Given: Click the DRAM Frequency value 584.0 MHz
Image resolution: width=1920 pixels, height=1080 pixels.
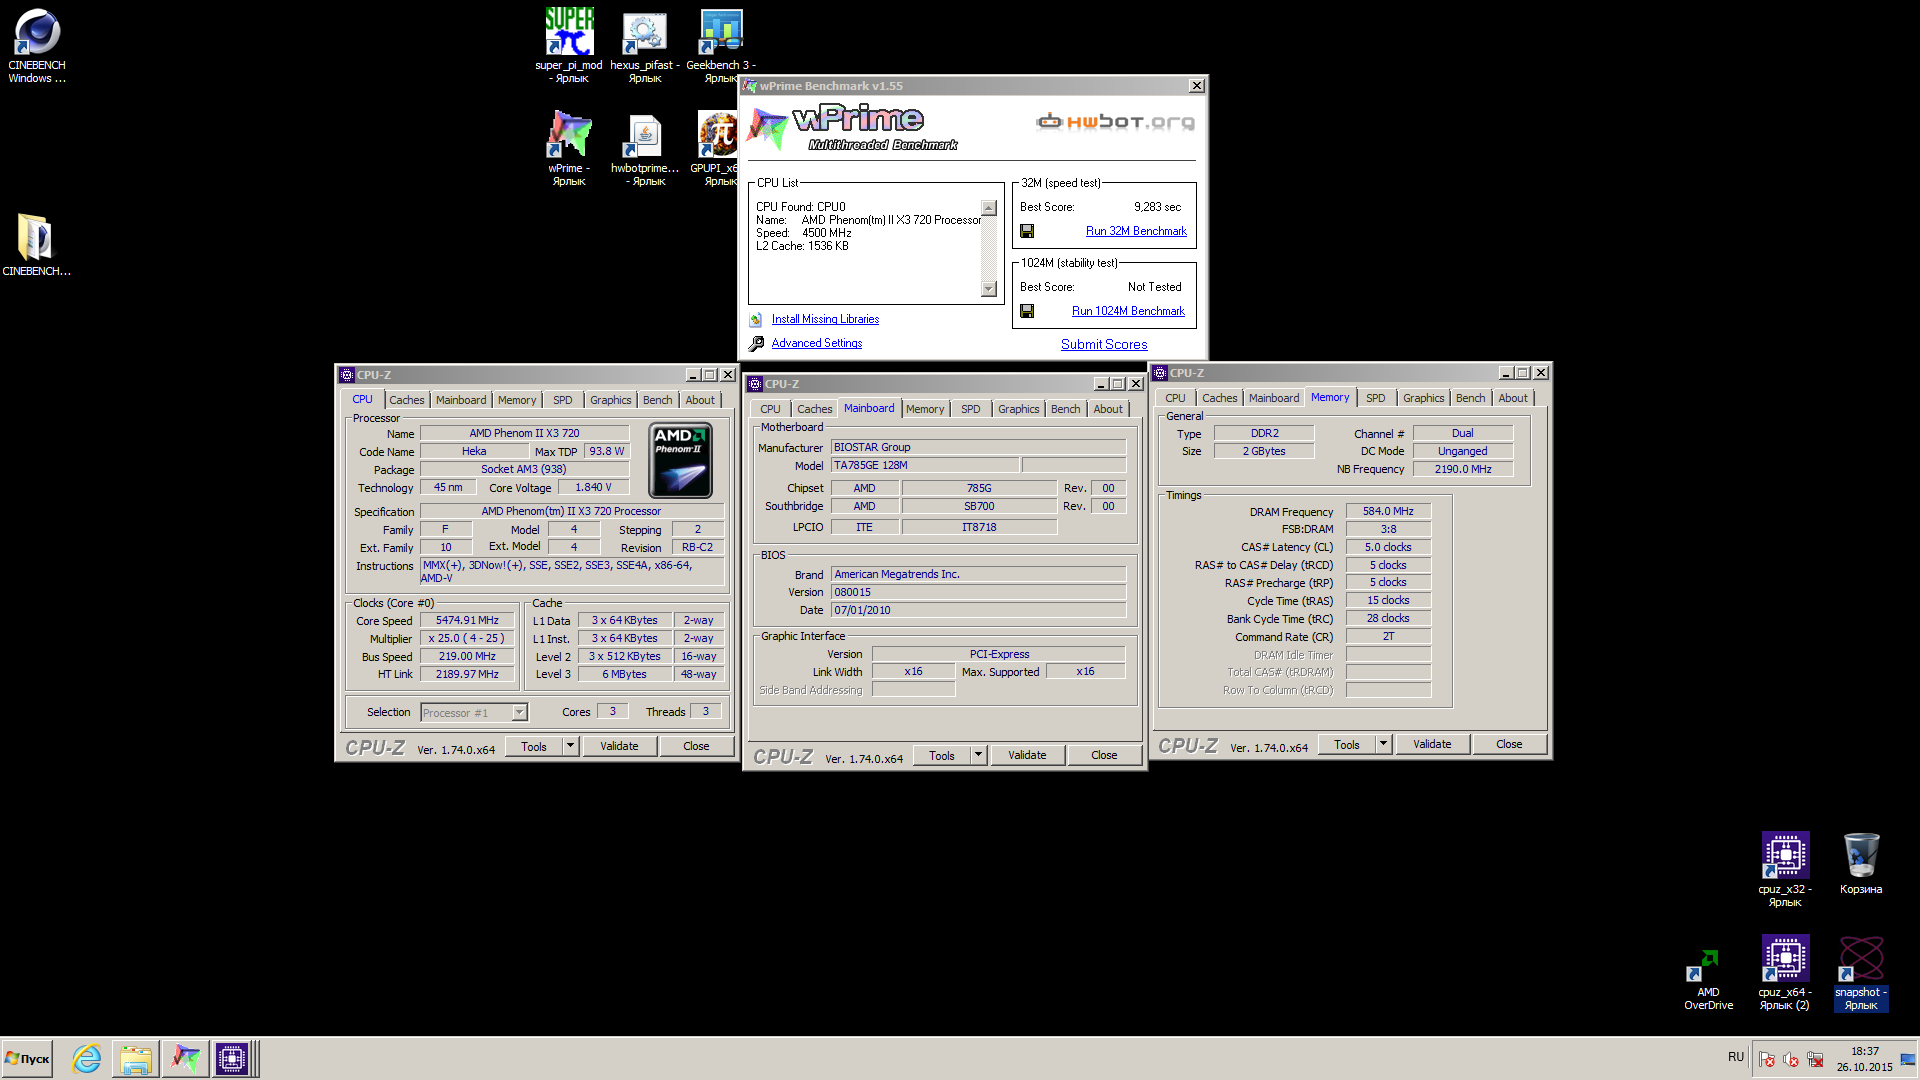Looking at the screenshot, I should pyautogui.click(x=1388, y=511).
